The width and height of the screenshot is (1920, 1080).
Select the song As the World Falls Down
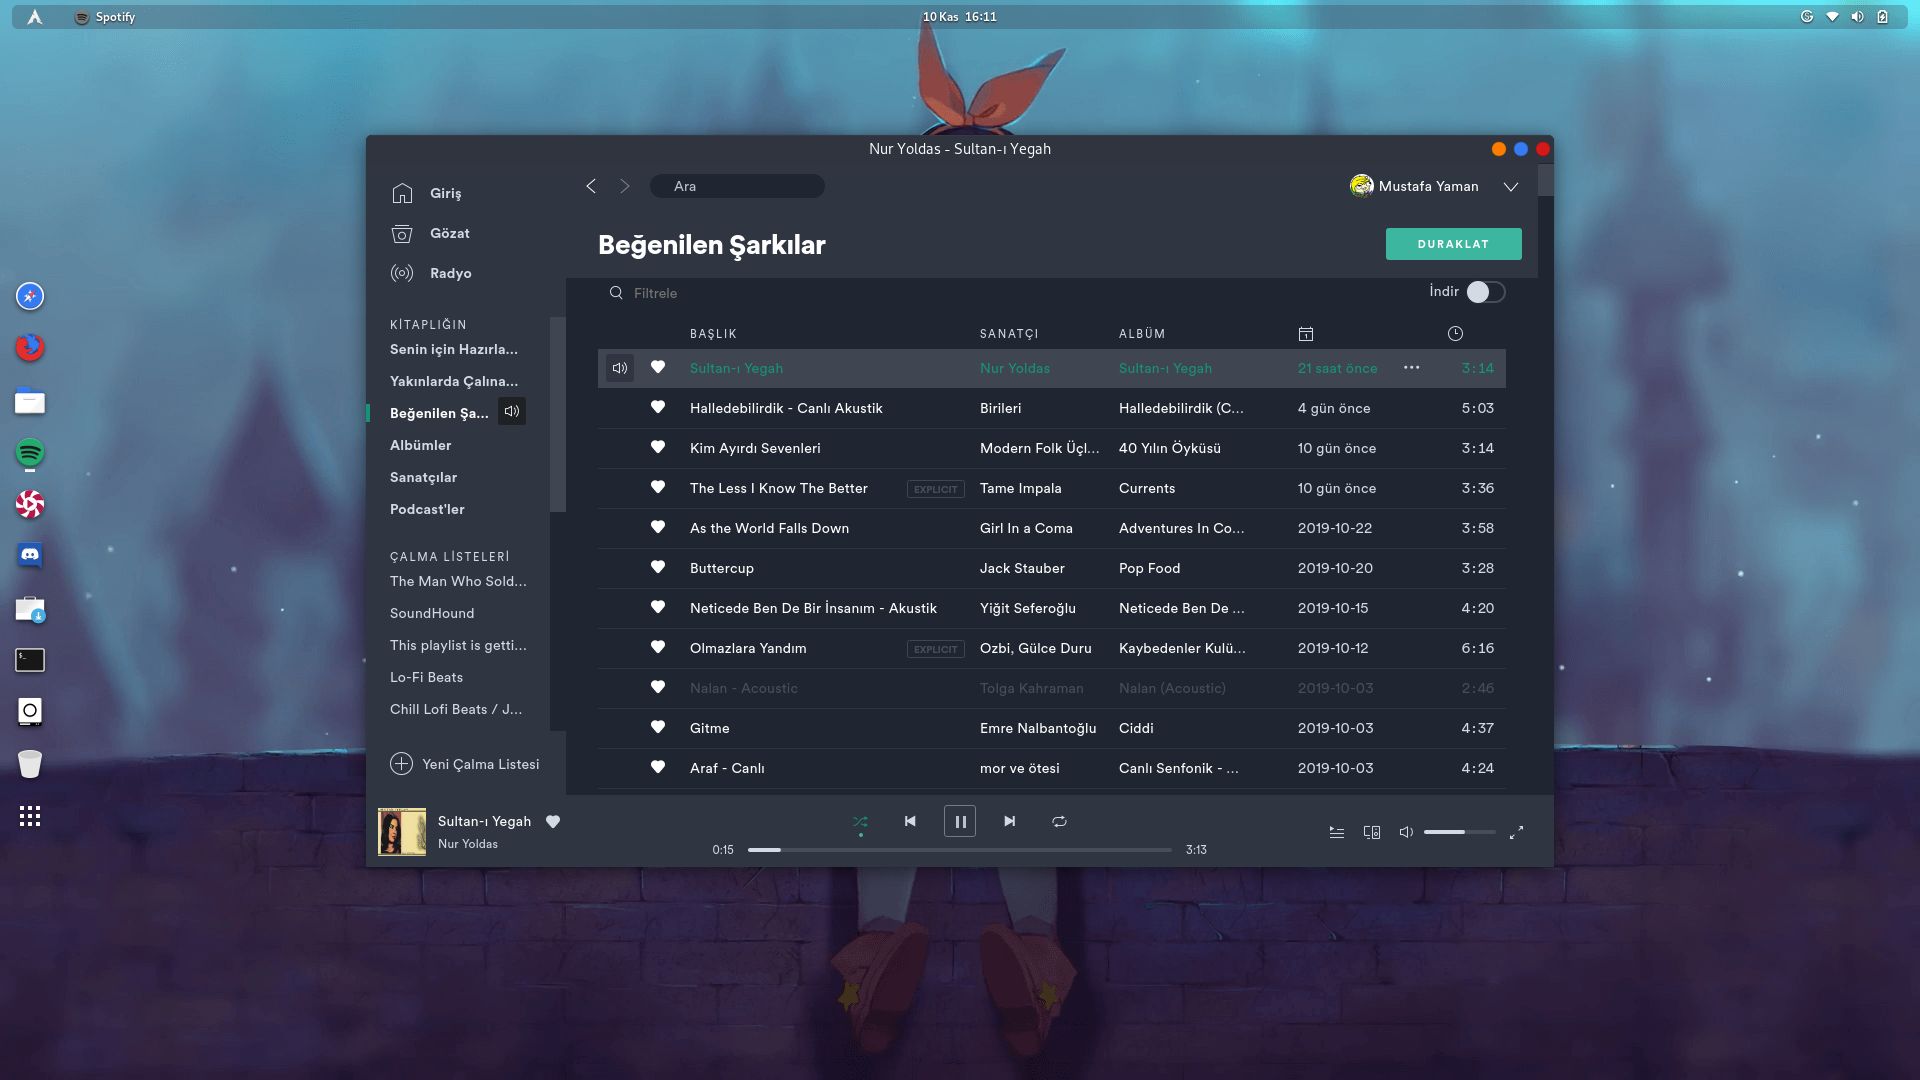click(x=770, y=528)
